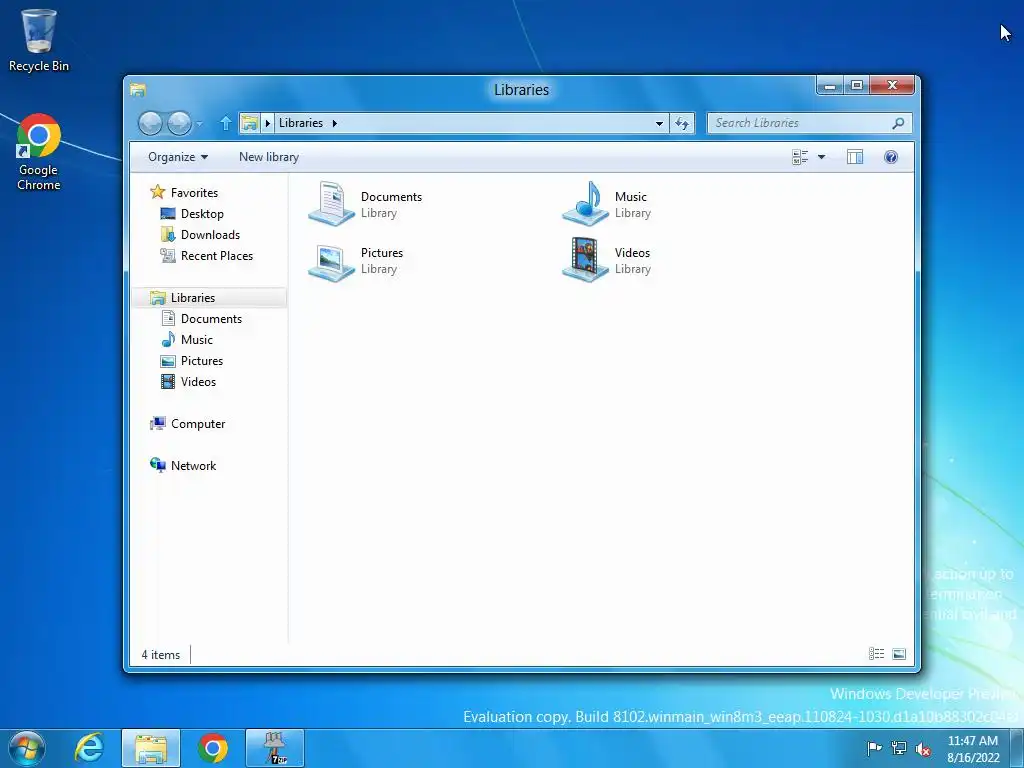1024x768 pixels.
Task: Click the 4 items status text
Action: (161, 654)
